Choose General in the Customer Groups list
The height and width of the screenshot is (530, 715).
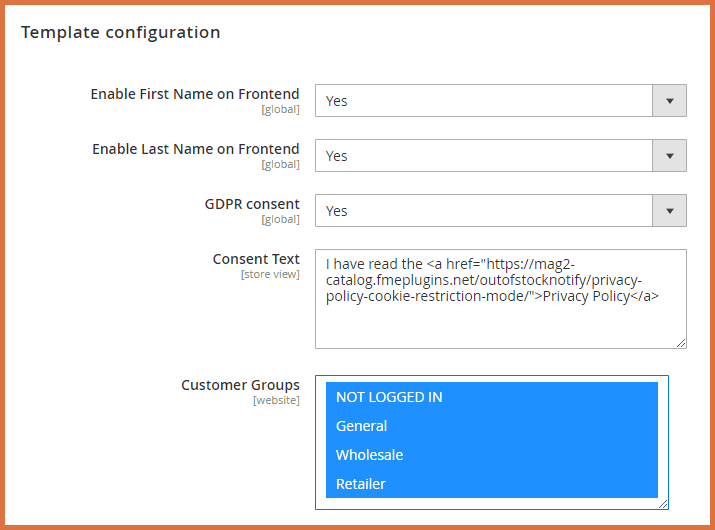click(491, 426)
